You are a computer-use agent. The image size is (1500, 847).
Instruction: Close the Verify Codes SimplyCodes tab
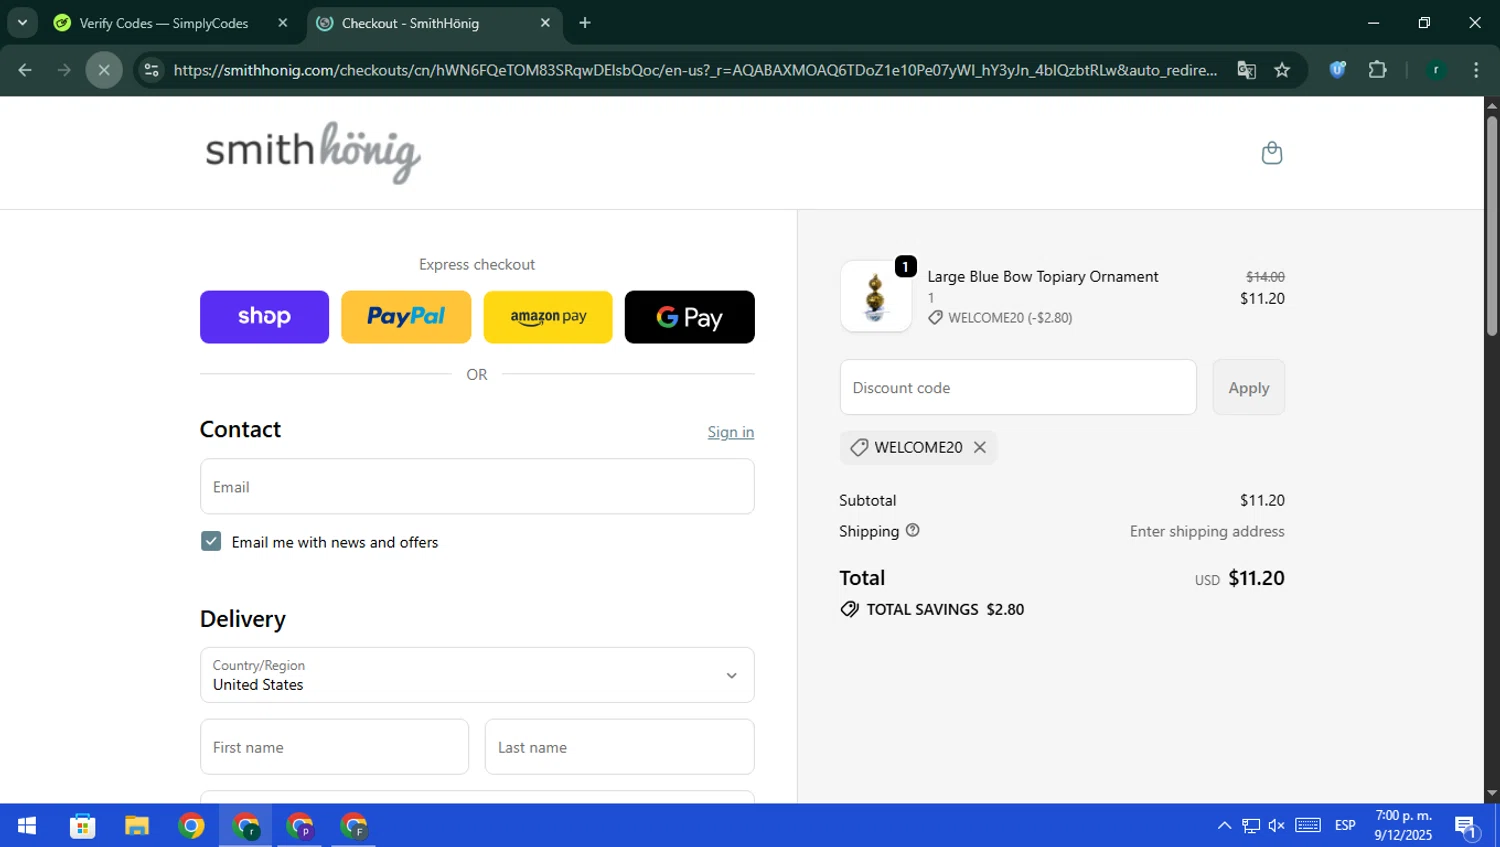point(283,23)
